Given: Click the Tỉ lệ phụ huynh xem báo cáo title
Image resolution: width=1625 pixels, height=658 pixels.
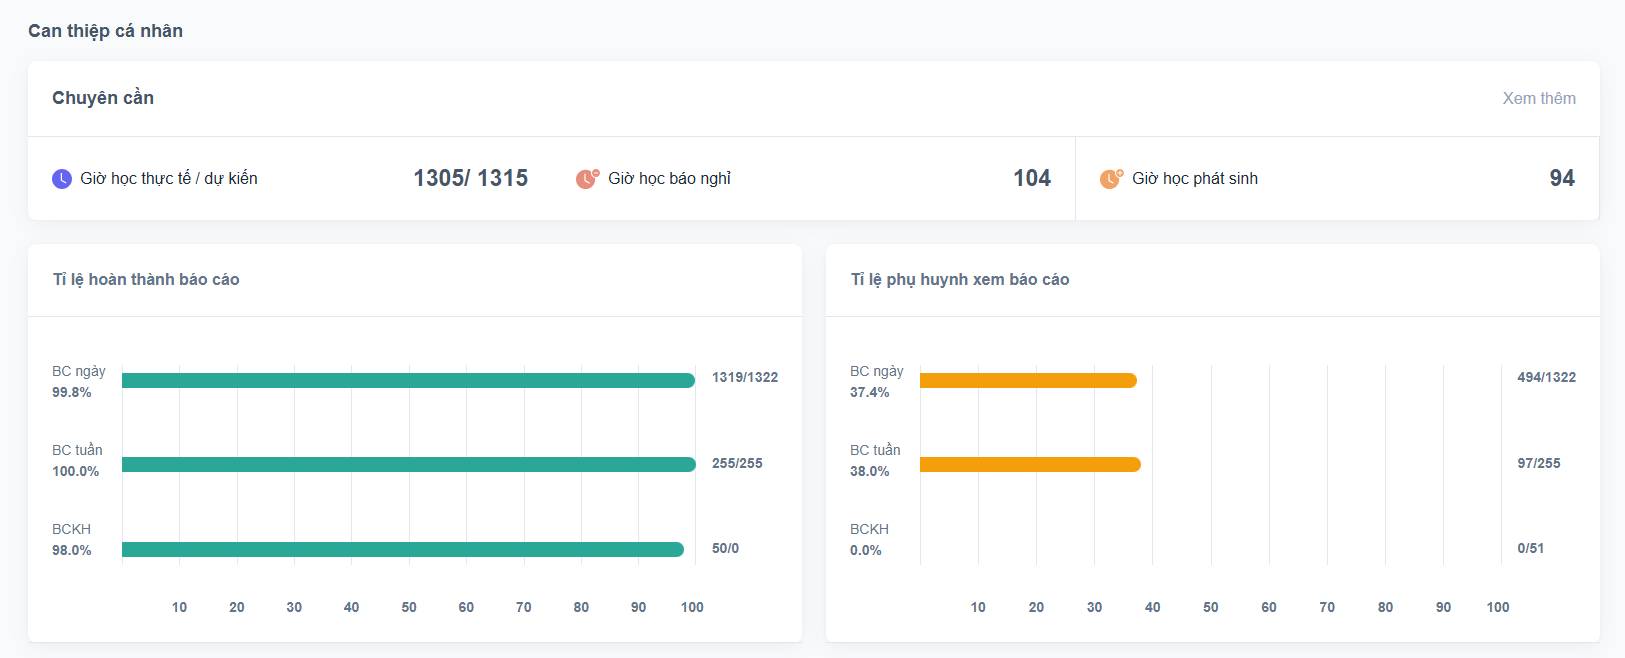Looking at the screenshot, I should click(x=959, y=280).
